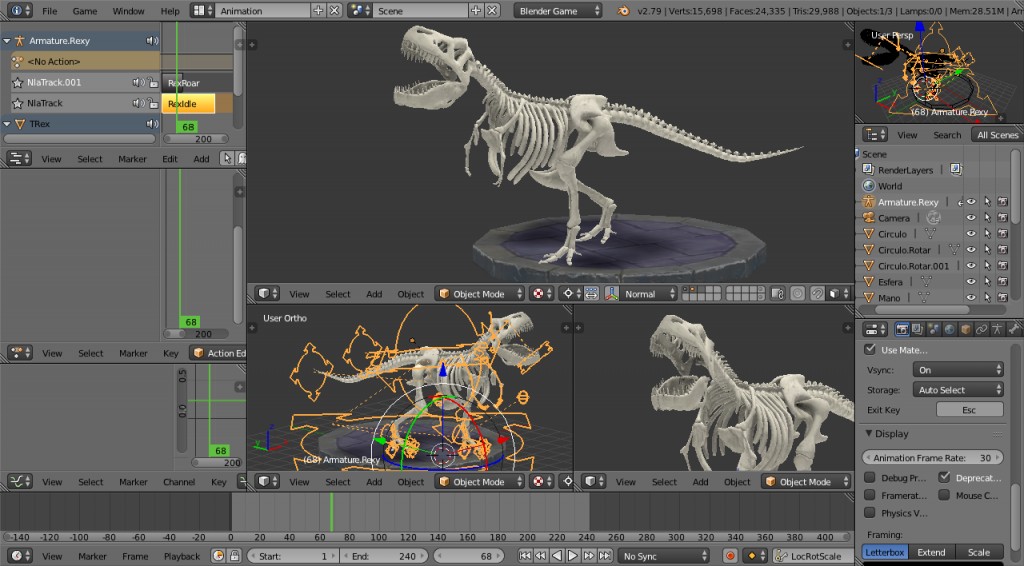
Task: Click the play animation button
Action: [572, 556]
